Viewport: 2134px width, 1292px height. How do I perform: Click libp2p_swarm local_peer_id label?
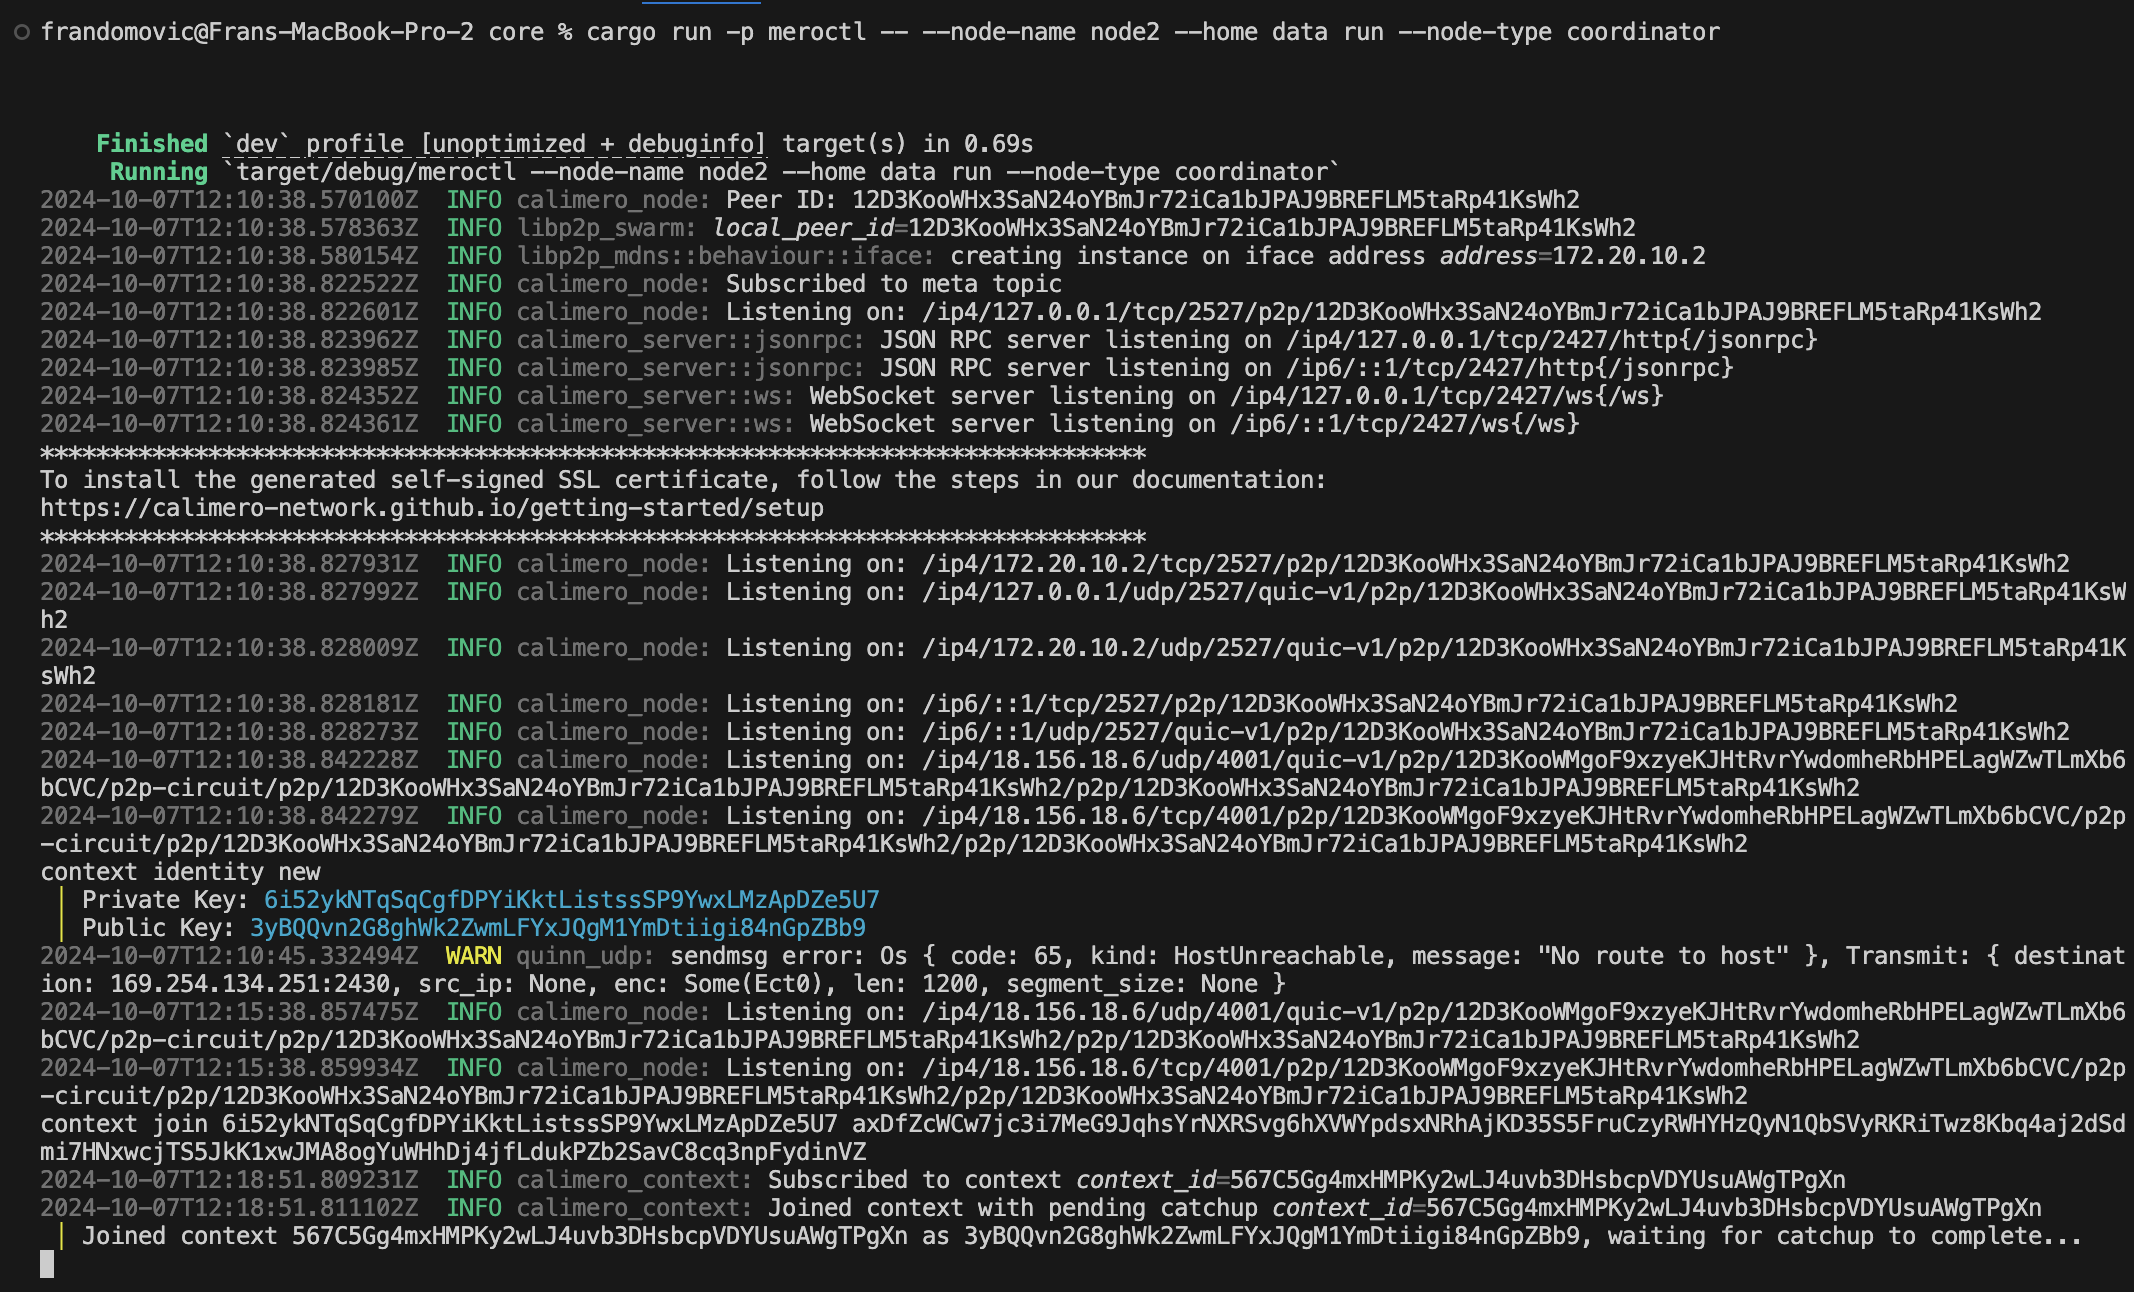(x=803, y=228)
